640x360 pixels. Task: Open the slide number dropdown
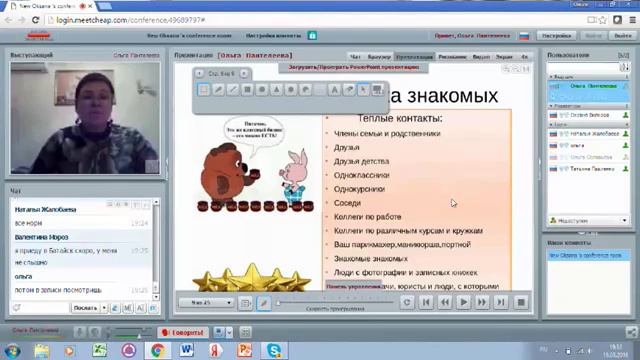206,303
